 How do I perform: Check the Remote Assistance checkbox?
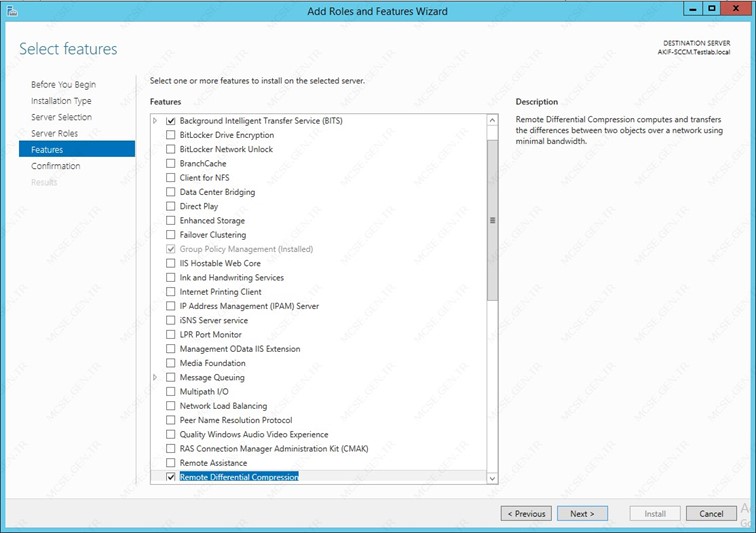(170, 463)
